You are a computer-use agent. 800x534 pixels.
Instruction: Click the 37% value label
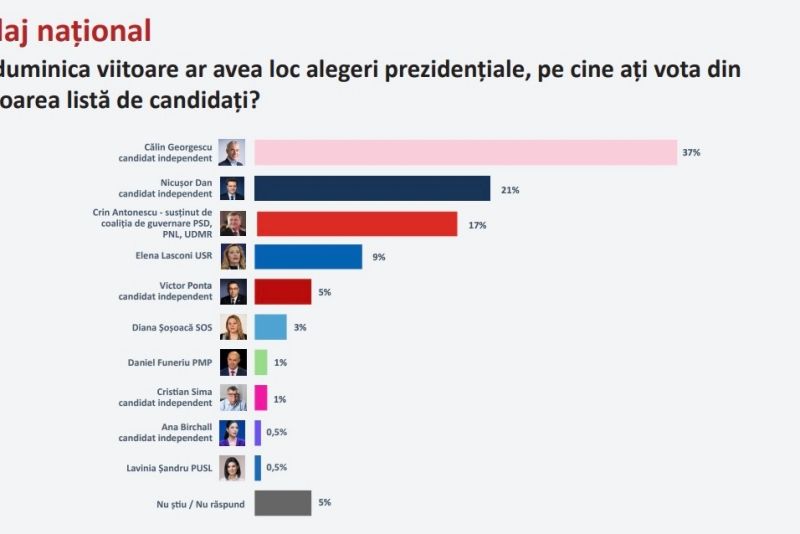[x=691, y=153]
